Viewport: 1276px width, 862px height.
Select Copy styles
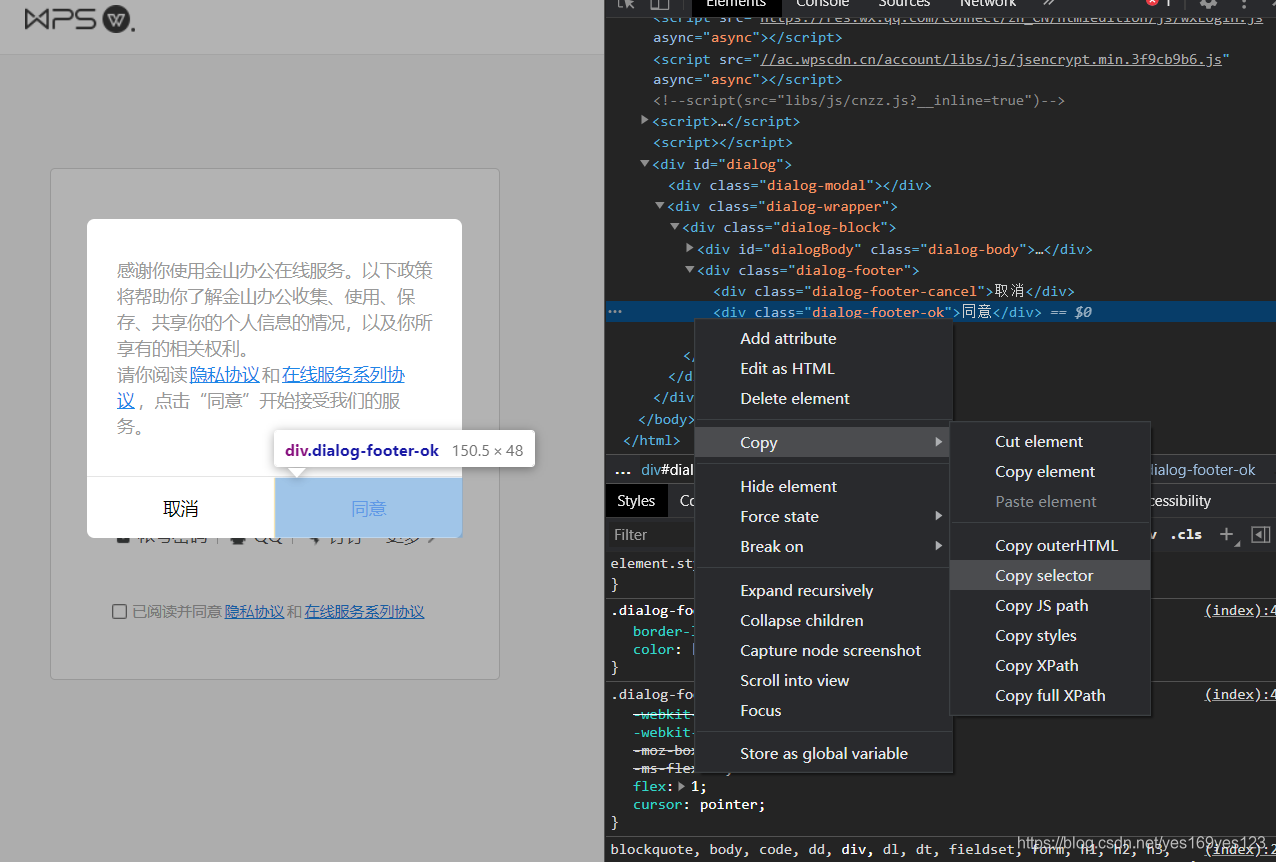tap(1050, 635)
